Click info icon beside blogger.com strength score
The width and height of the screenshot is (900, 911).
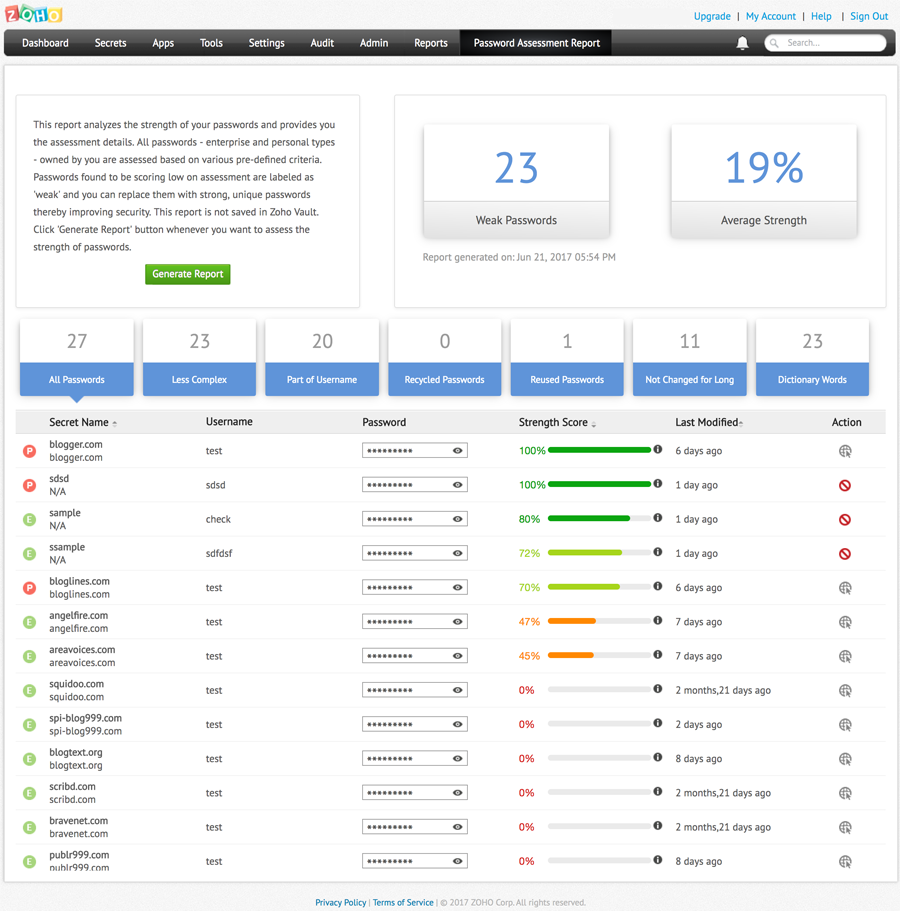(x=658, y=450)
